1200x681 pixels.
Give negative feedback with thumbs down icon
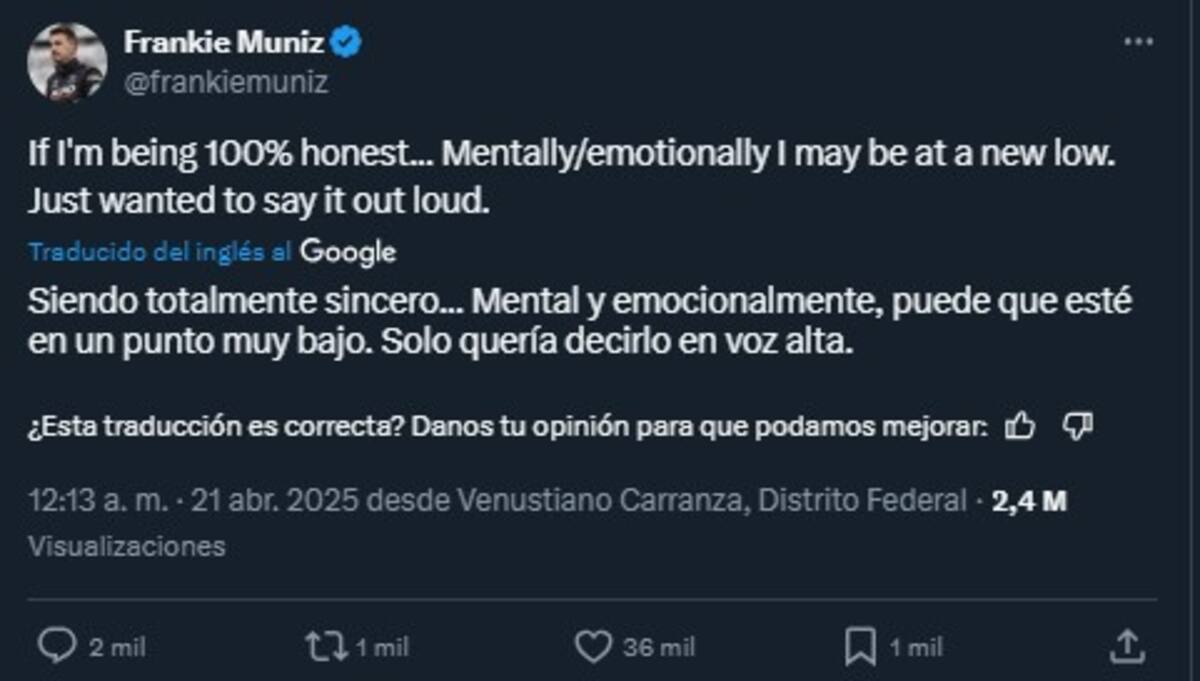click(1077, 425)
